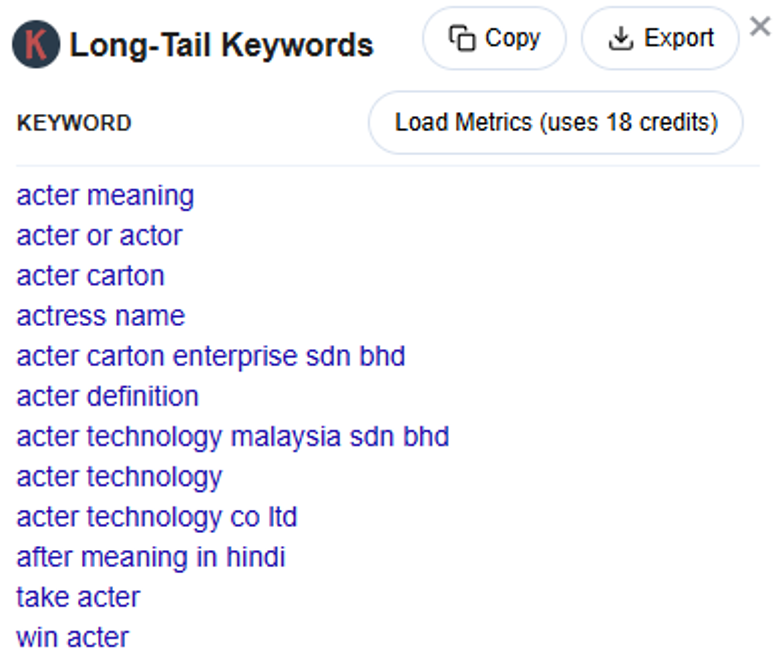This screenshot has width=778, height=651.
Task: Close the Long-Tail Keywords panel
Action: [x=760, y=27]
